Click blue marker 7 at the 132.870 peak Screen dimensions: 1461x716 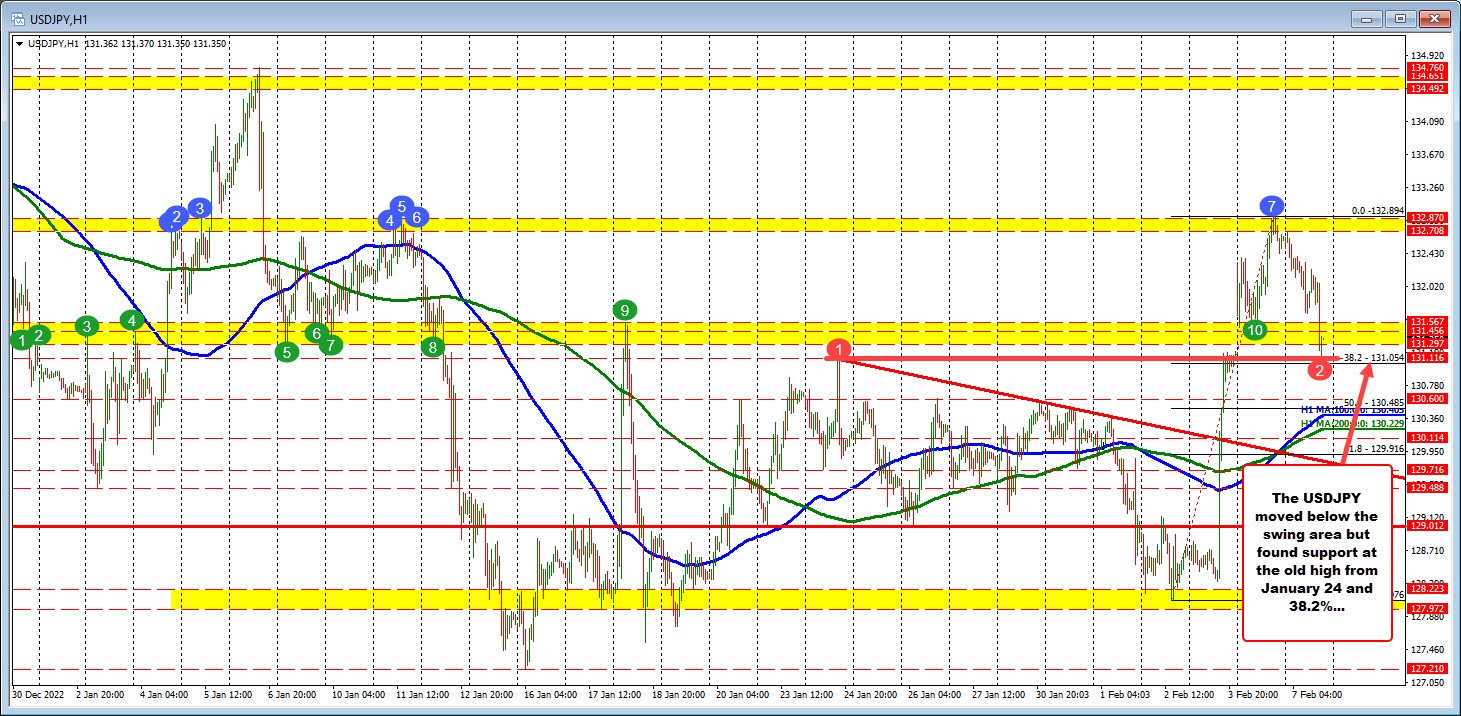point(1271,206)
